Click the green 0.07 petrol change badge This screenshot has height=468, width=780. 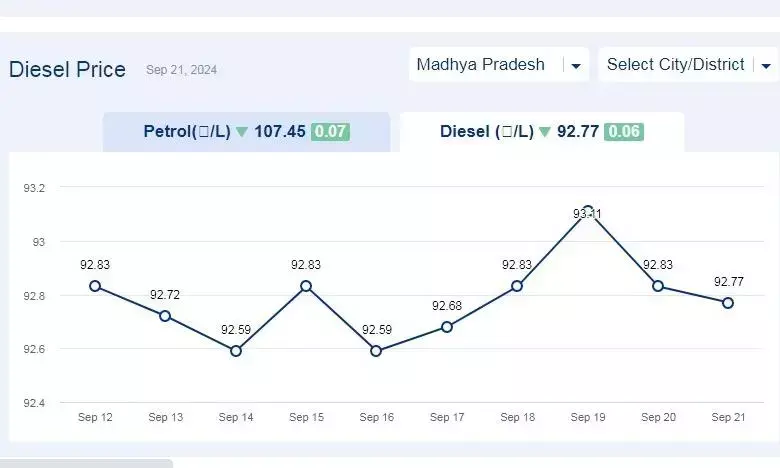tap(330, 132)
